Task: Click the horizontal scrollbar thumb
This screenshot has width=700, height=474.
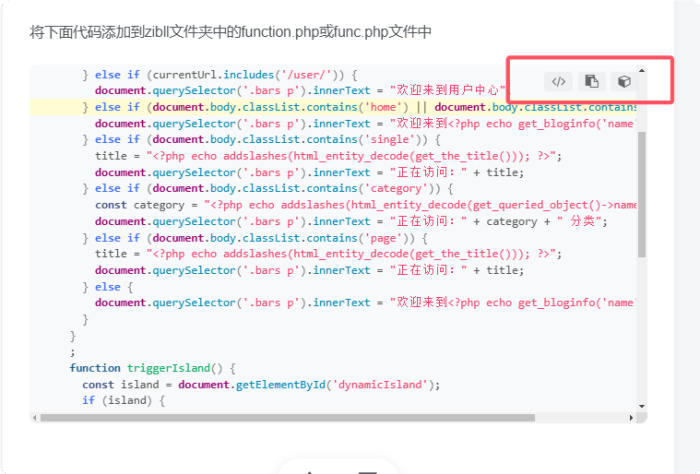Action: (x=288, y=418)
